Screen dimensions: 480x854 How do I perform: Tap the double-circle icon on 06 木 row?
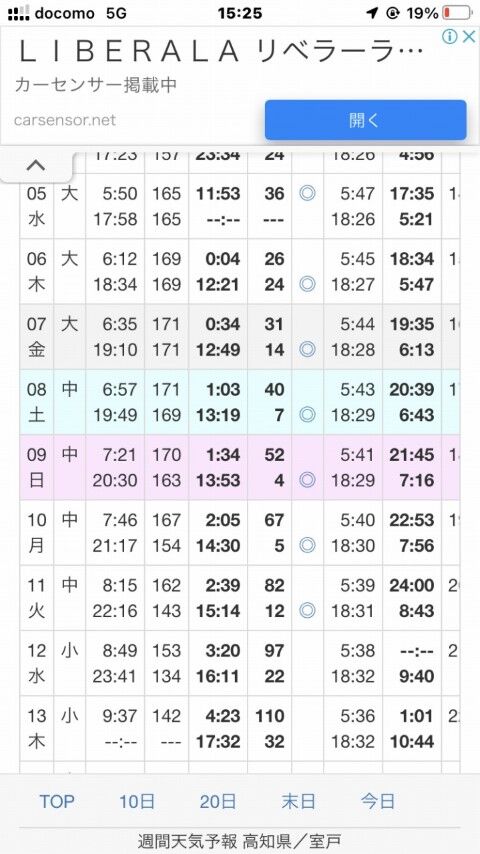pos(307,284)
